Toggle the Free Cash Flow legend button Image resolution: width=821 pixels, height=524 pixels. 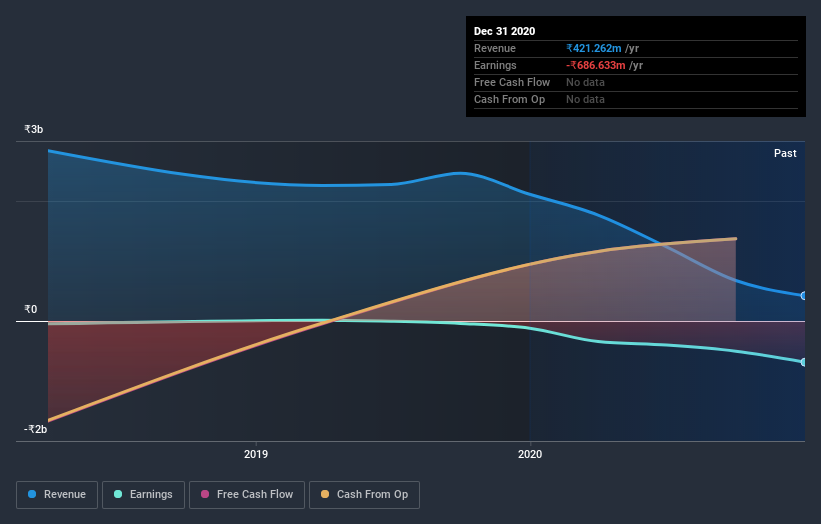[x=247, y=495]
